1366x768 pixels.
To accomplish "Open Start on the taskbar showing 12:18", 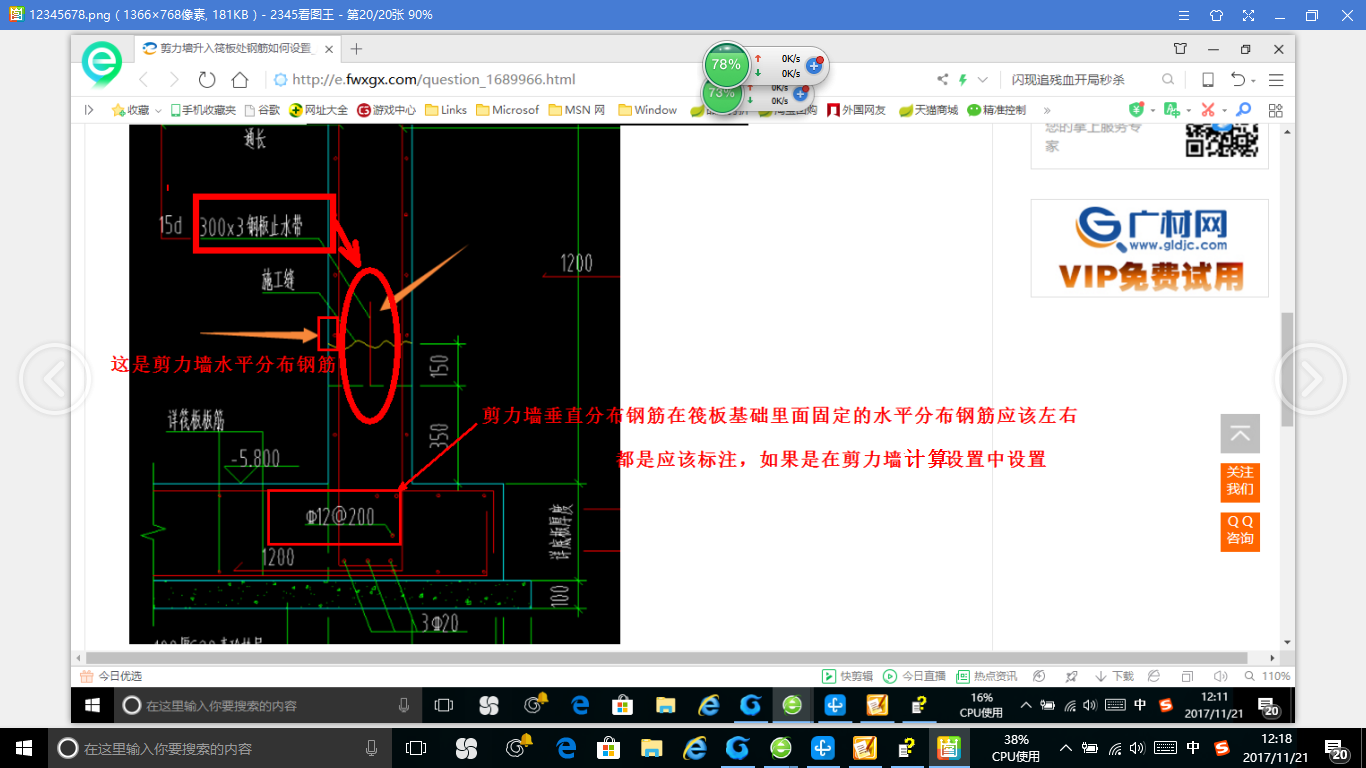I will (24, 748).
